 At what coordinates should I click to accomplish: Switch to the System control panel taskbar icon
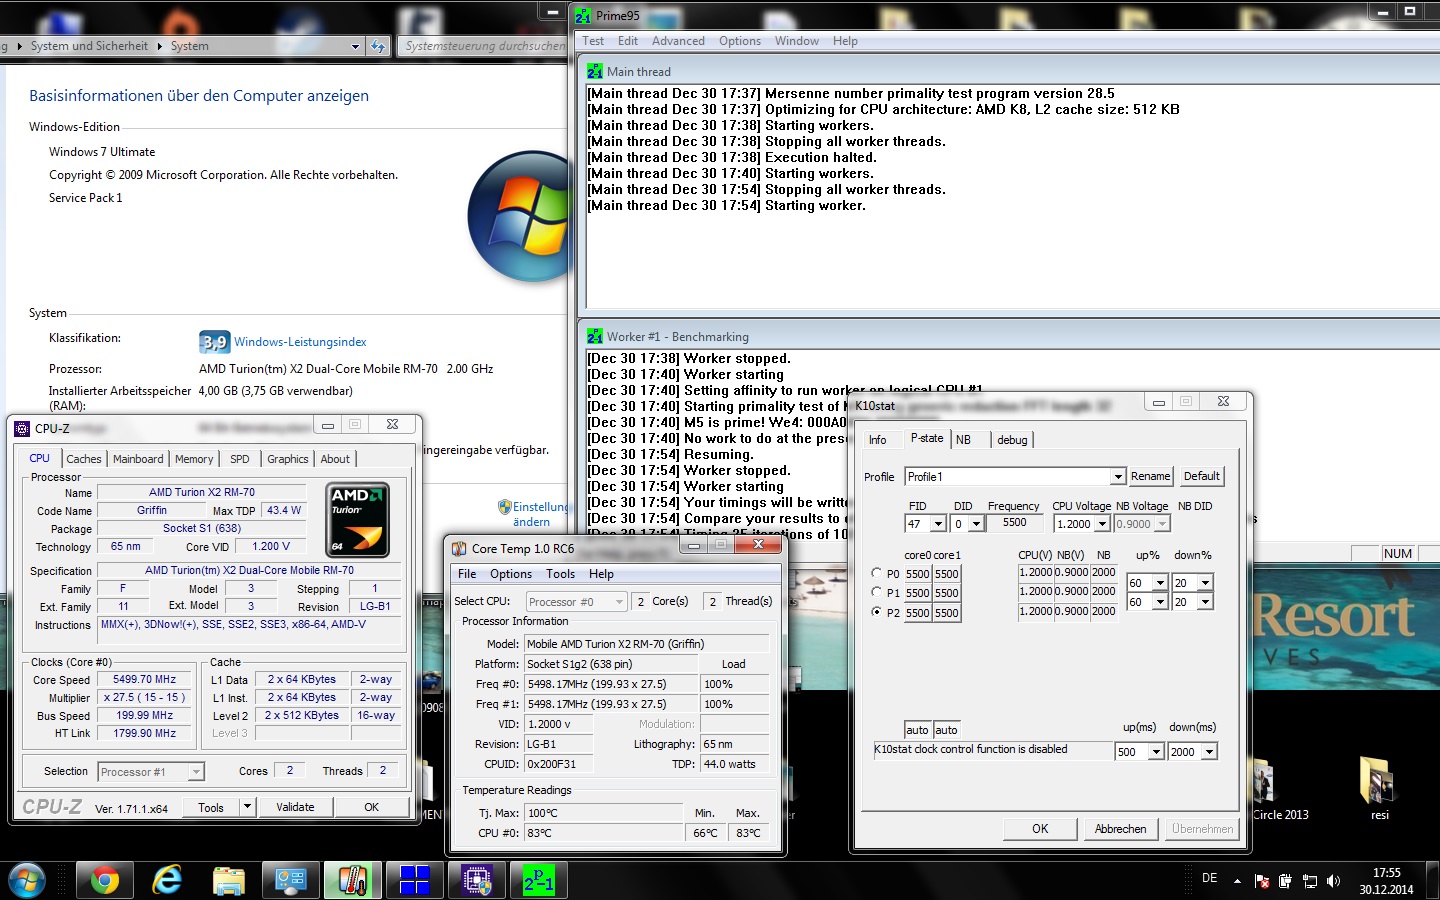coord(291,880)
